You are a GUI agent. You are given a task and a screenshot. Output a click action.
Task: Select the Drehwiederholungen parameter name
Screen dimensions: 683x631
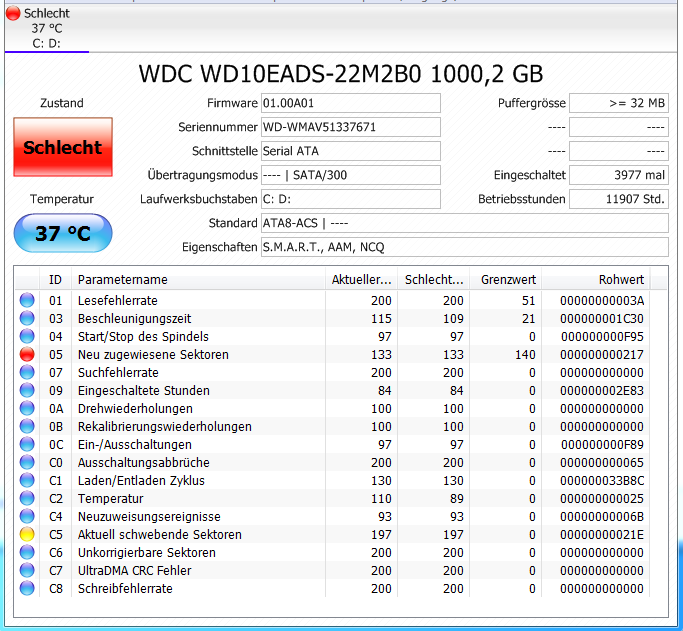[135, 408]
